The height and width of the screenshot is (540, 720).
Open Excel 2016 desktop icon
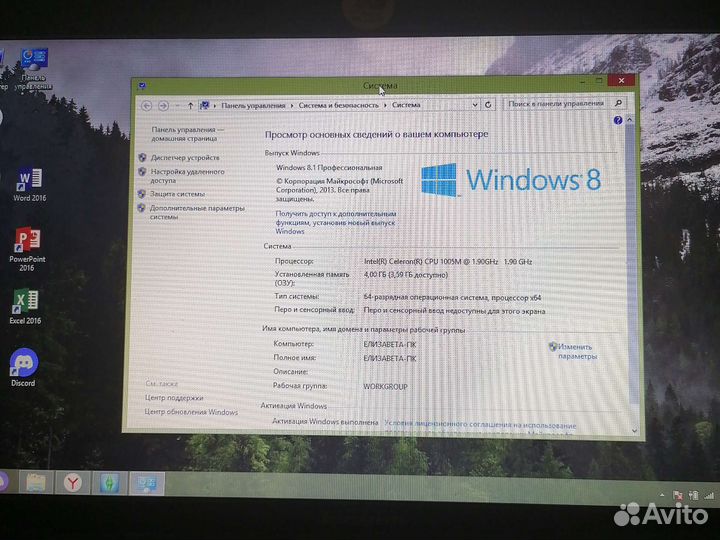coord(26,306)
